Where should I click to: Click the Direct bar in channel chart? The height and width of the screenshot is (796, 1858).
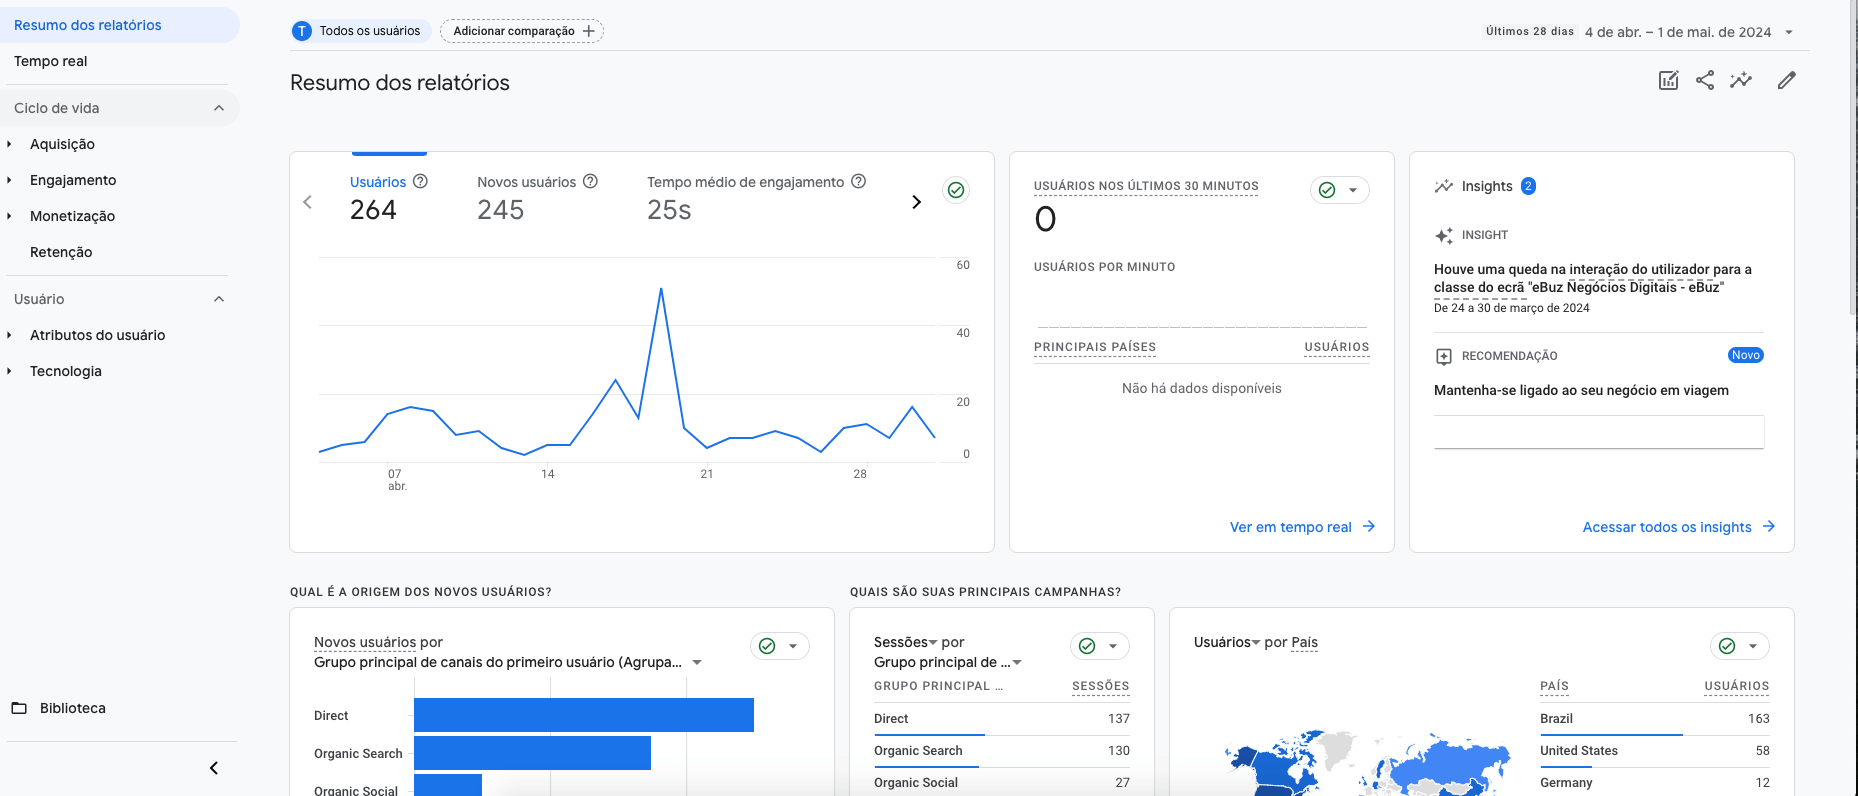584,715
